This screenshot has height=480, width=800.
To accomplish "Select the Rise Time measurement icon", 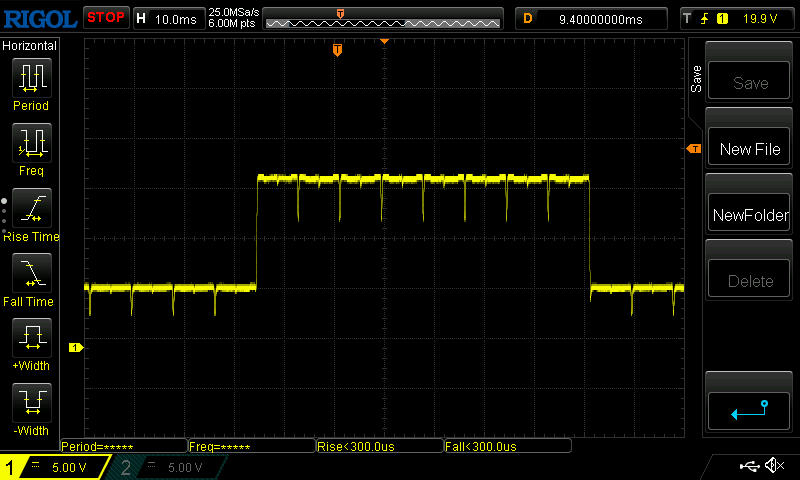I will point(30,208).
